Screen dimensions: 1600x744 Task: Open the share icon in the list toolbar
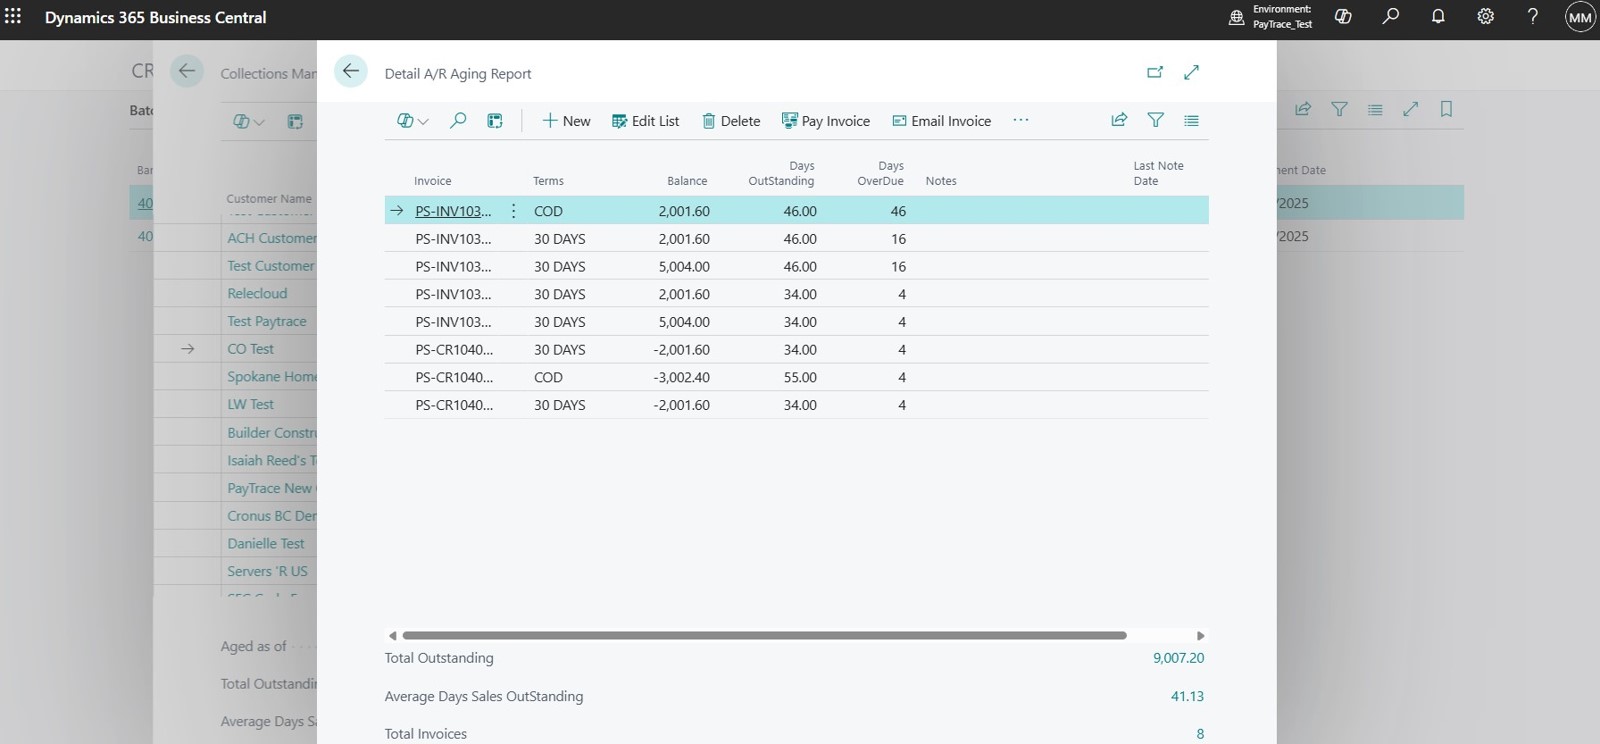[1119, 120]
